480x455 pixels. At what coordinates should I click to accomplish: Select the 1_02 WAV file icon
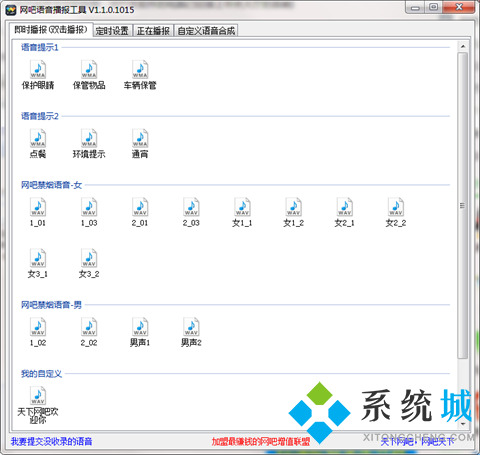pos(38,327)
